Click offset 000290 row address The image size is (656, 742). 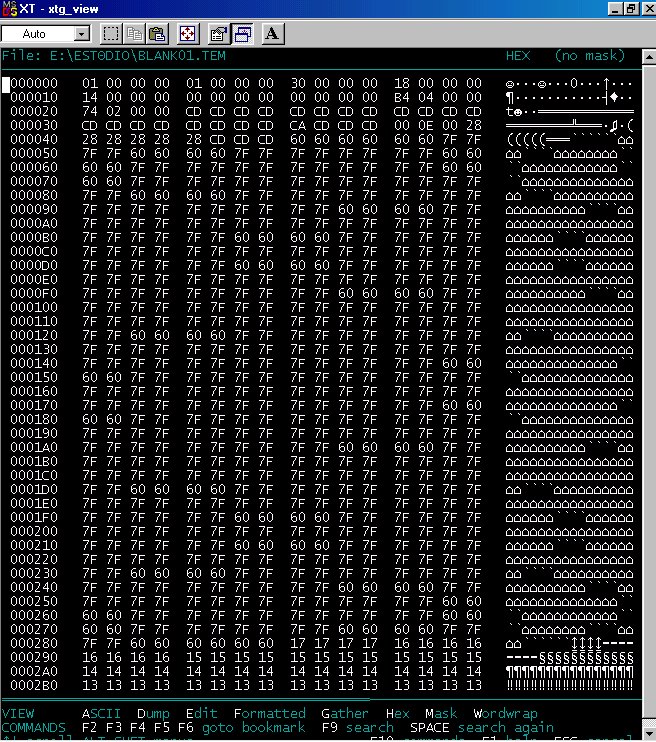pos(34,657)
